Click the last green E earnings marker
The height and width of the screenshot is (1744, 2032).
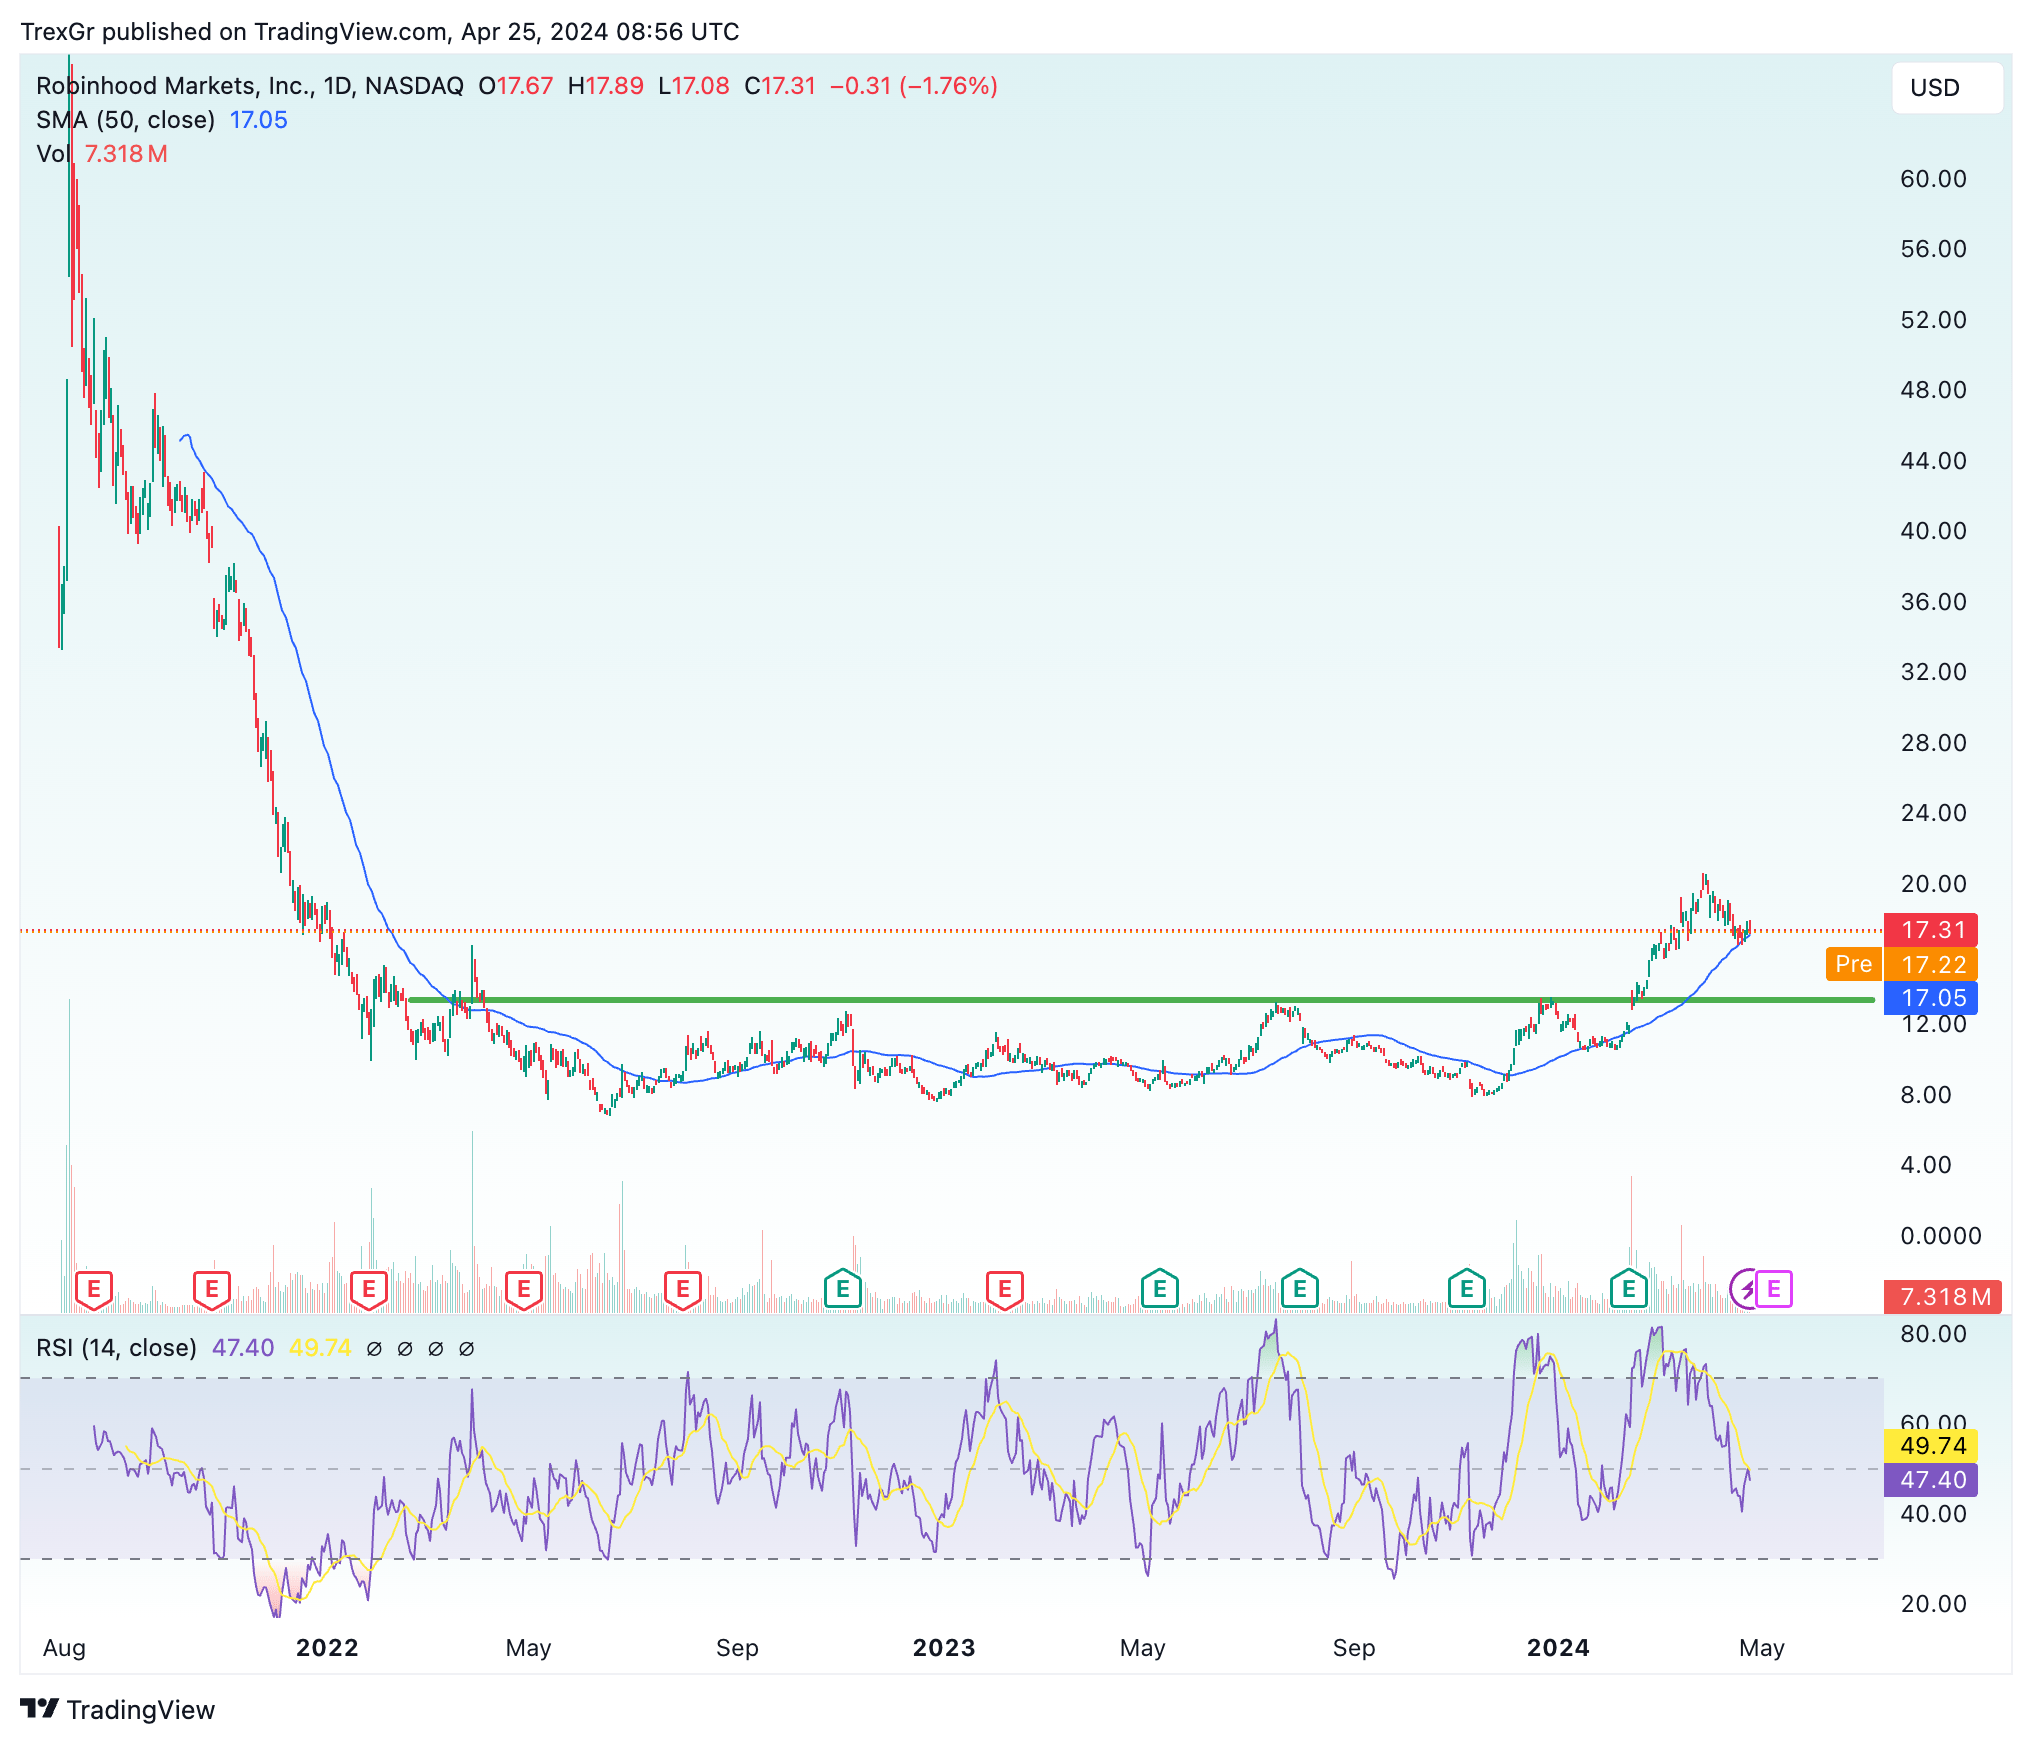[1628, 1289]
